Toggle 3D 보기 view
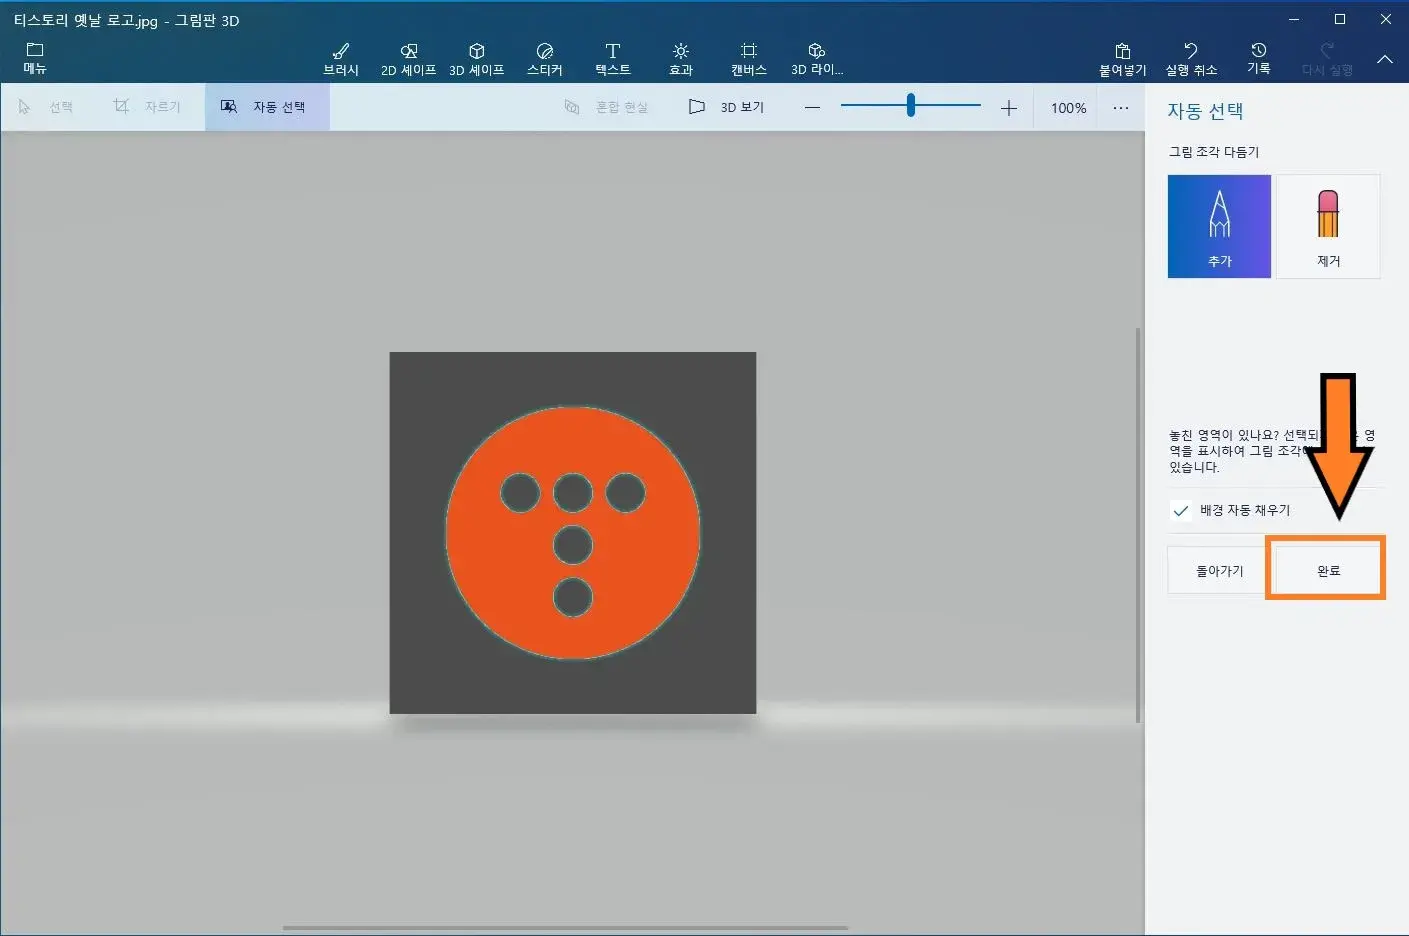The width and height of the screenshot is (1409, 936). point(727,107)
